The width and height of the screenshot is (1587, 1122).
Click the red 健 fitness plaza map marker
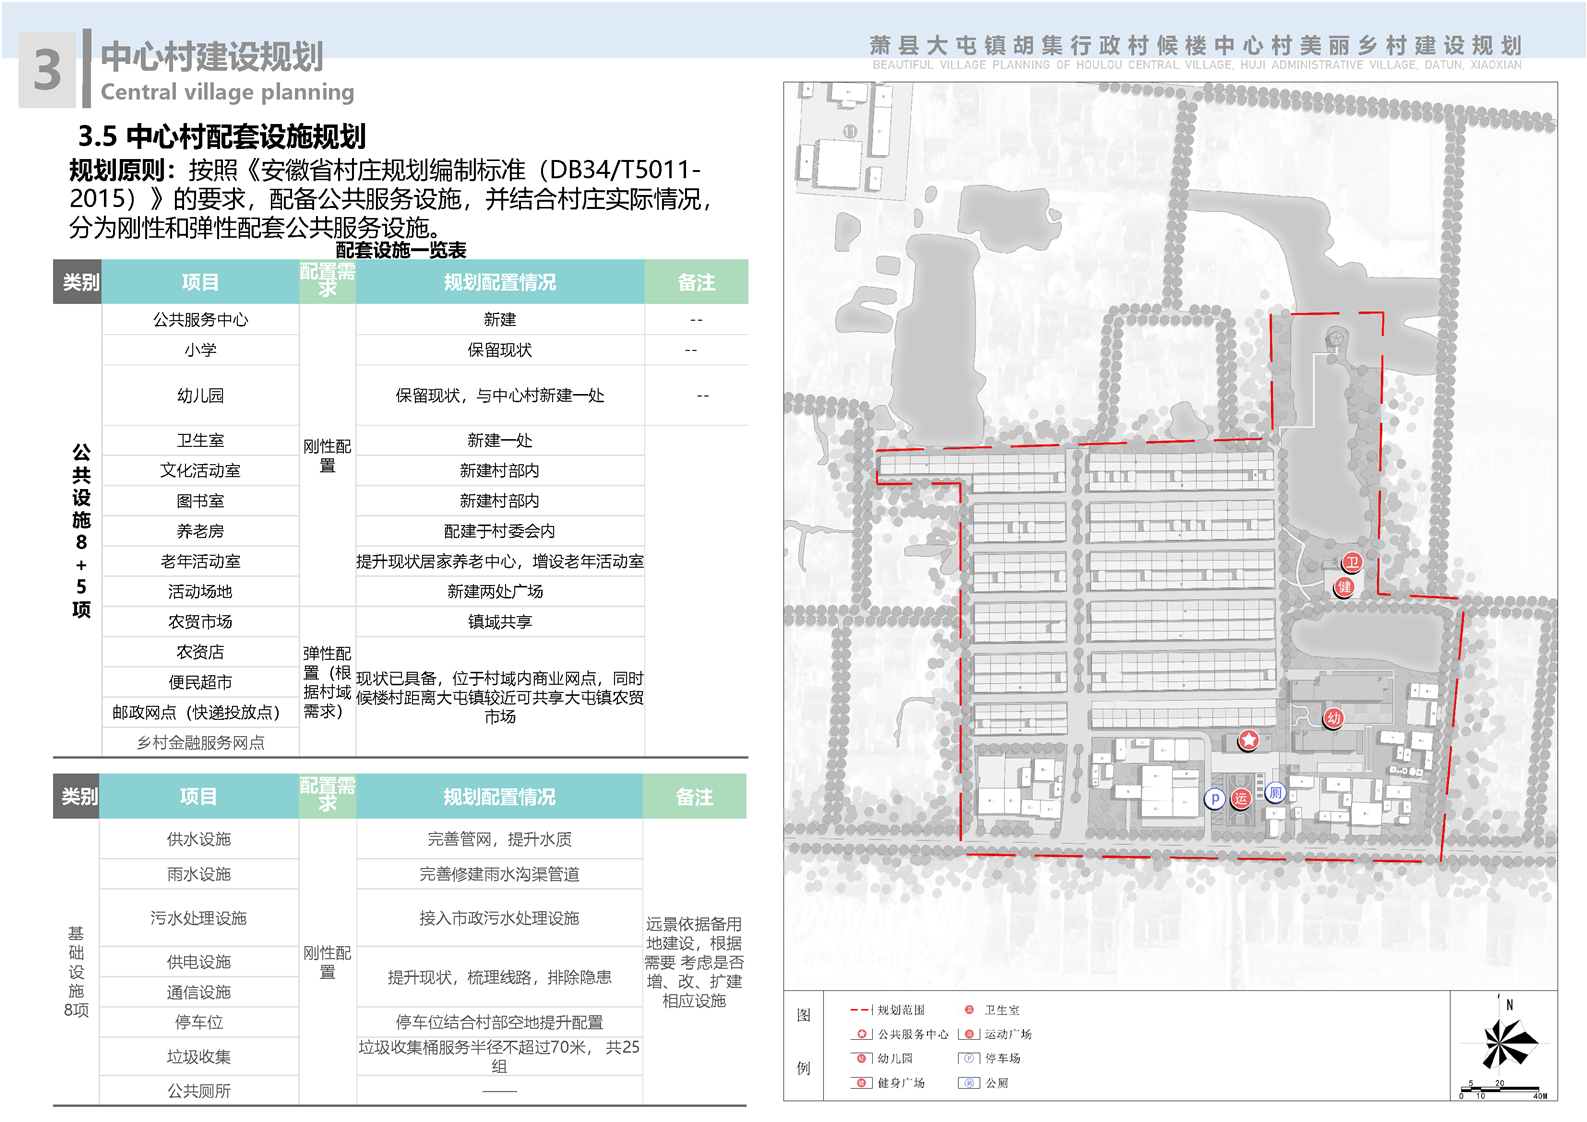tap(1345, 587)
